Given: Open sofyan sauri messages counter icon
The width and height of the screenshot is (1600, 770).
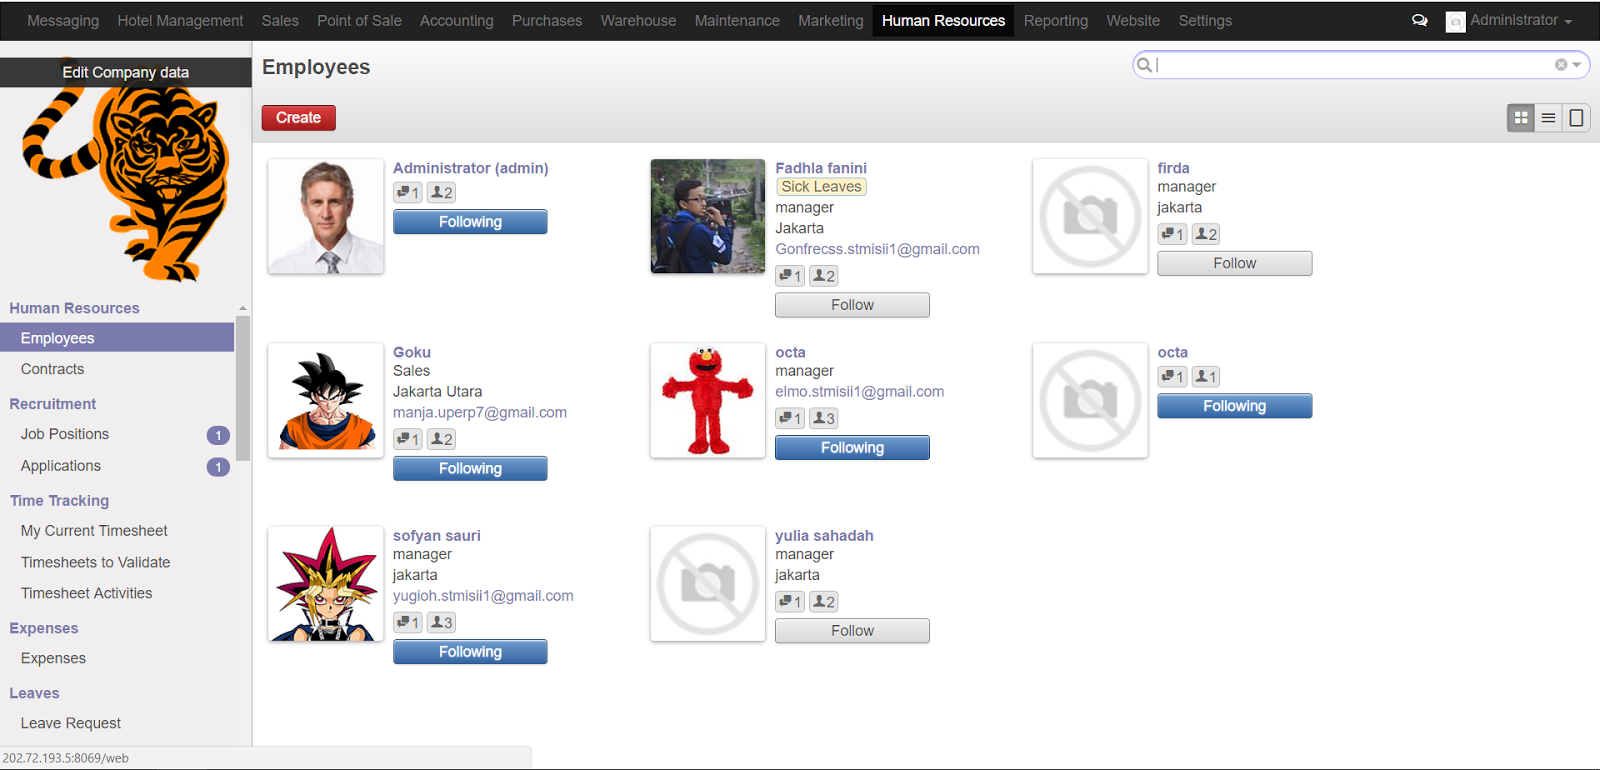Looking at the screenshot, I should (x=408, y=622).
